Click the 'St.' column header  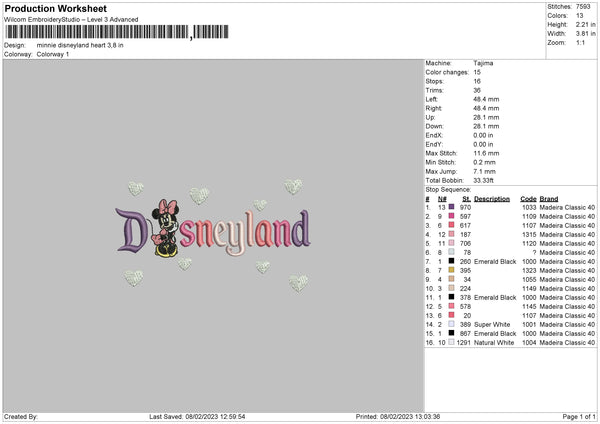[466, 199]
